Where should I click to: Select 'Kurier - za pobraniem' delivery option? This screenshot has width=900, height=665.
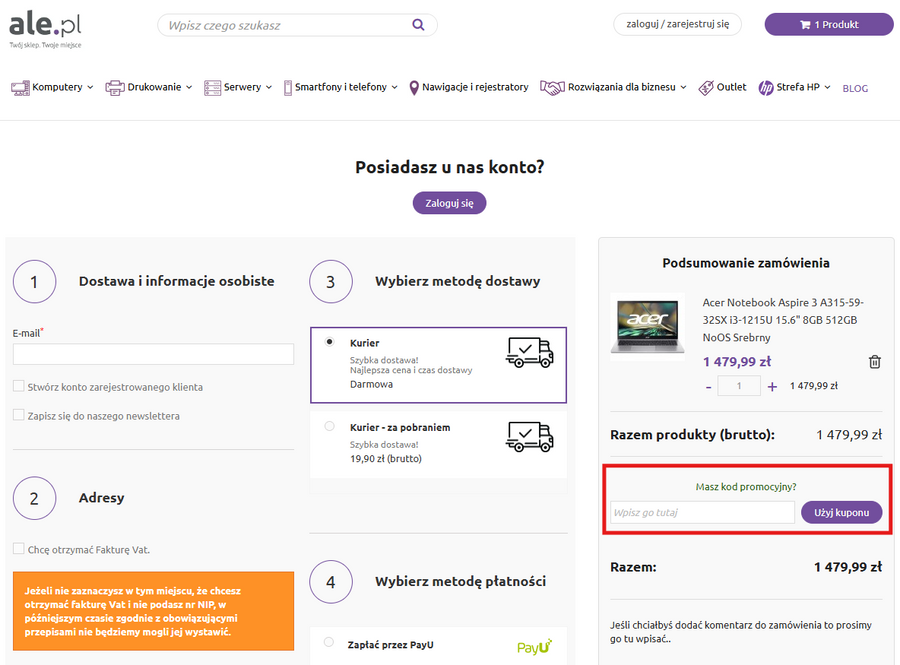[x=330, y=427]
